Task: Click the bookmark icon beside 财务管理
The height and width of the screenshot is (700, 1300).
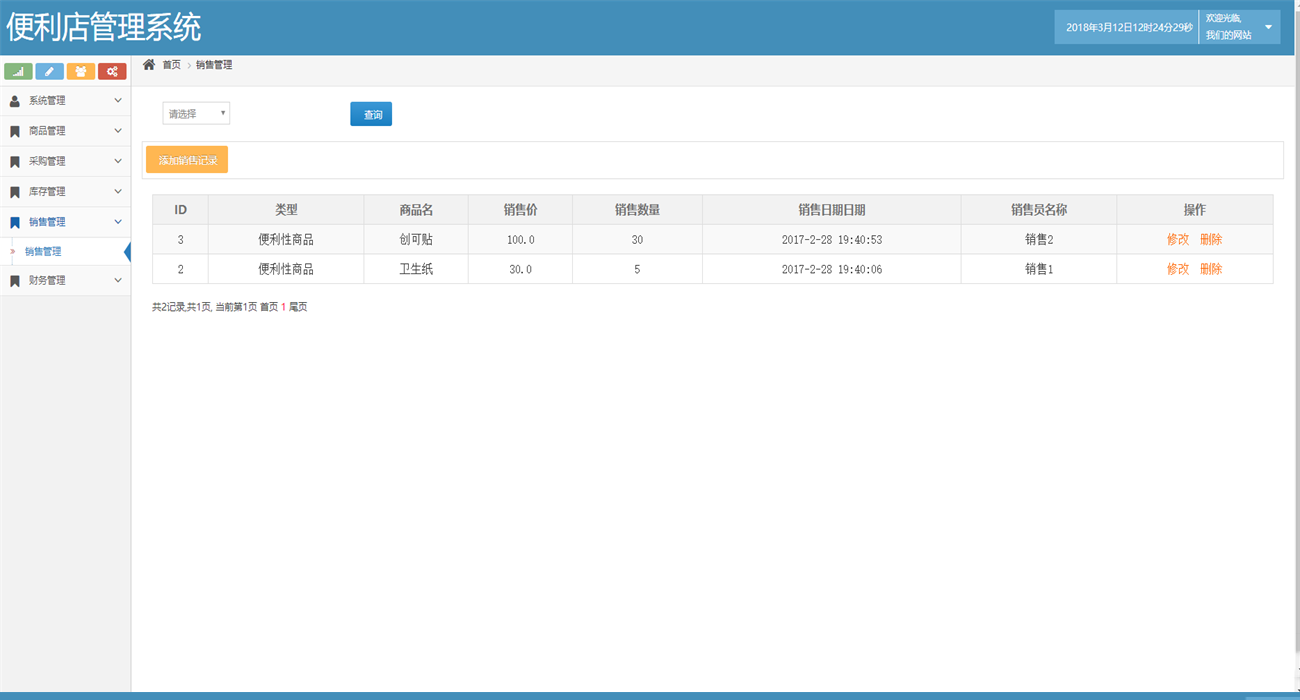Action: coord(15,281)
